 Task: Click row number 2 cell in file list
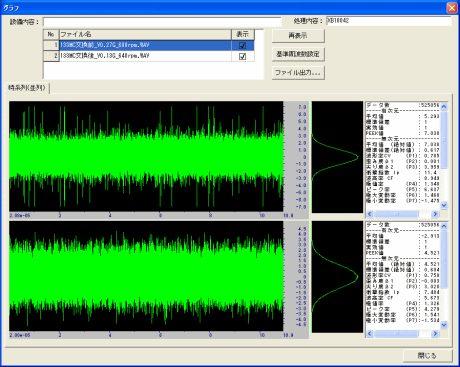click(51, 56)
